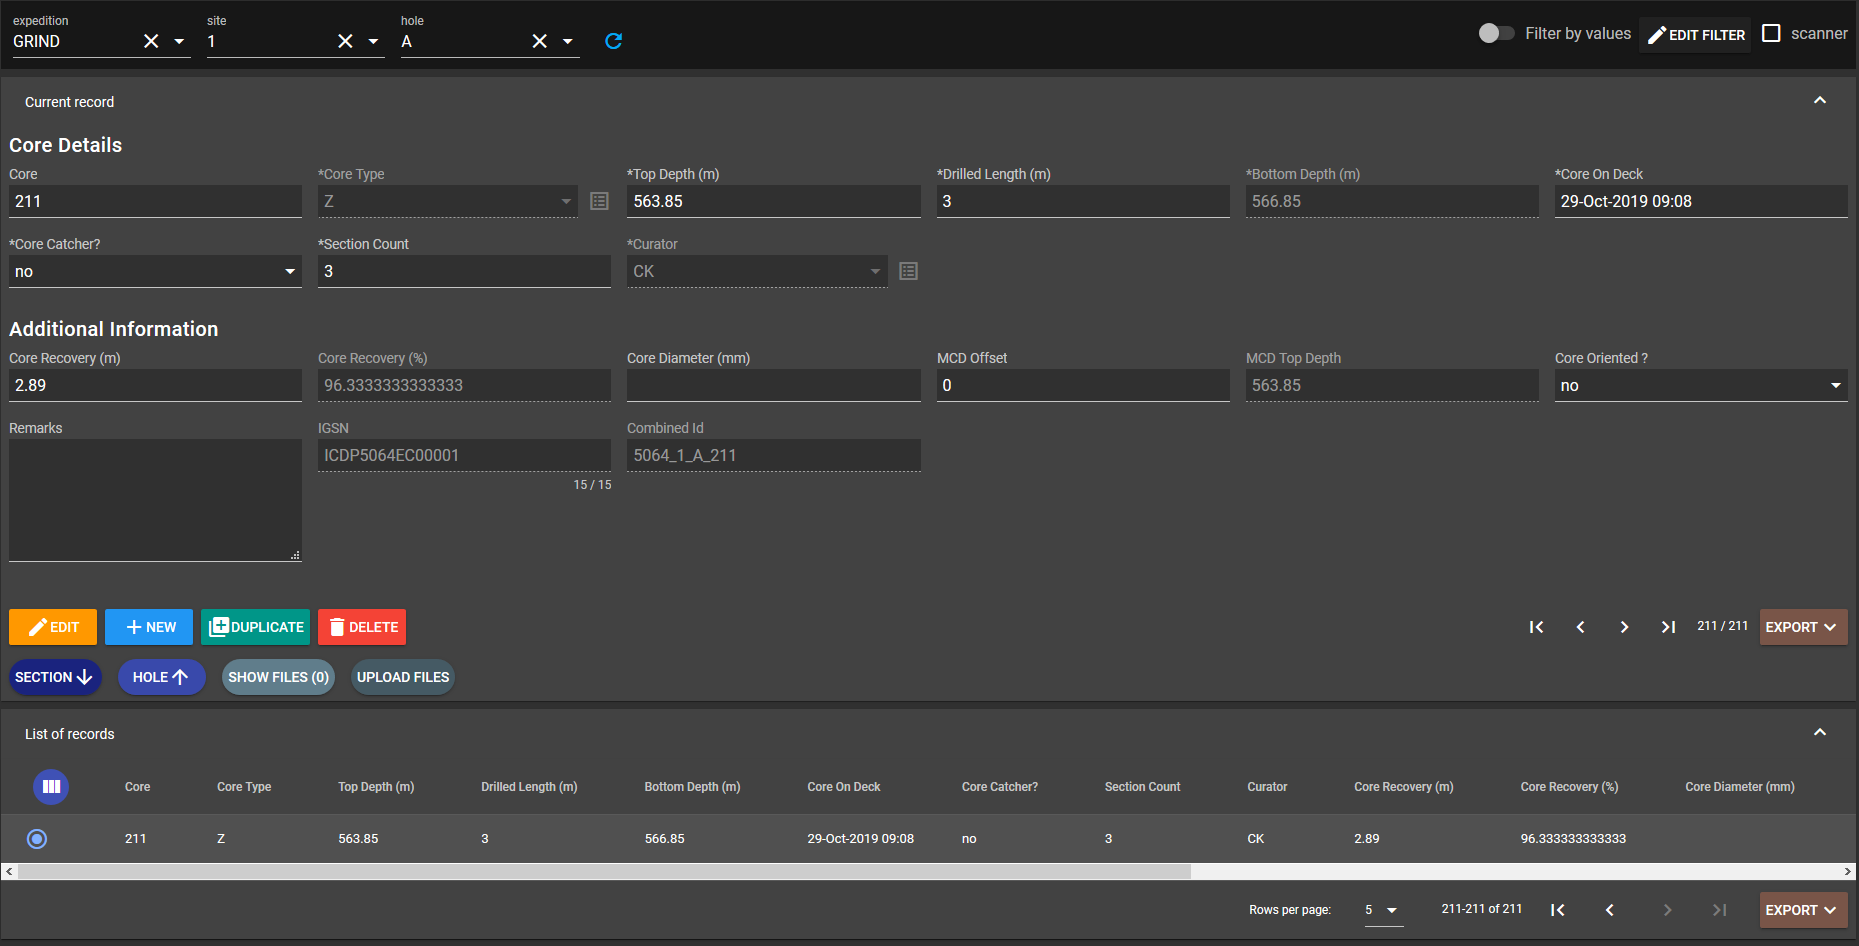Image resolution: width=1859 pixels, height=946 pixels.
Task: Enable the Filter by values toggle
Action: (x=1496, y=33)
